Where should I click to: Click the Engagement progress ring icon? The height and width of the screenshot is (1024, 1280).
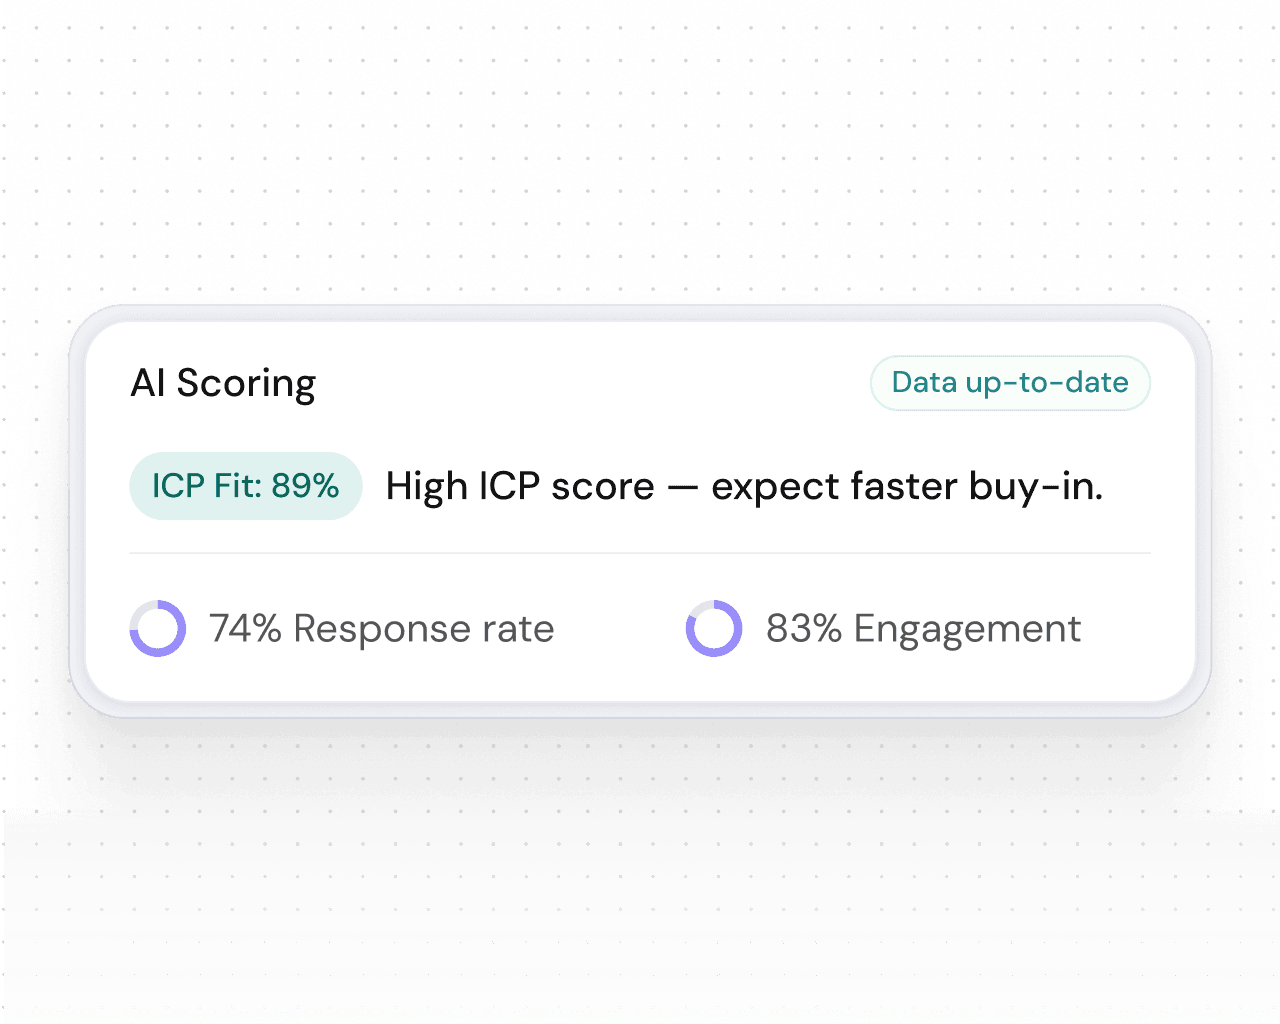pos(714,629)
